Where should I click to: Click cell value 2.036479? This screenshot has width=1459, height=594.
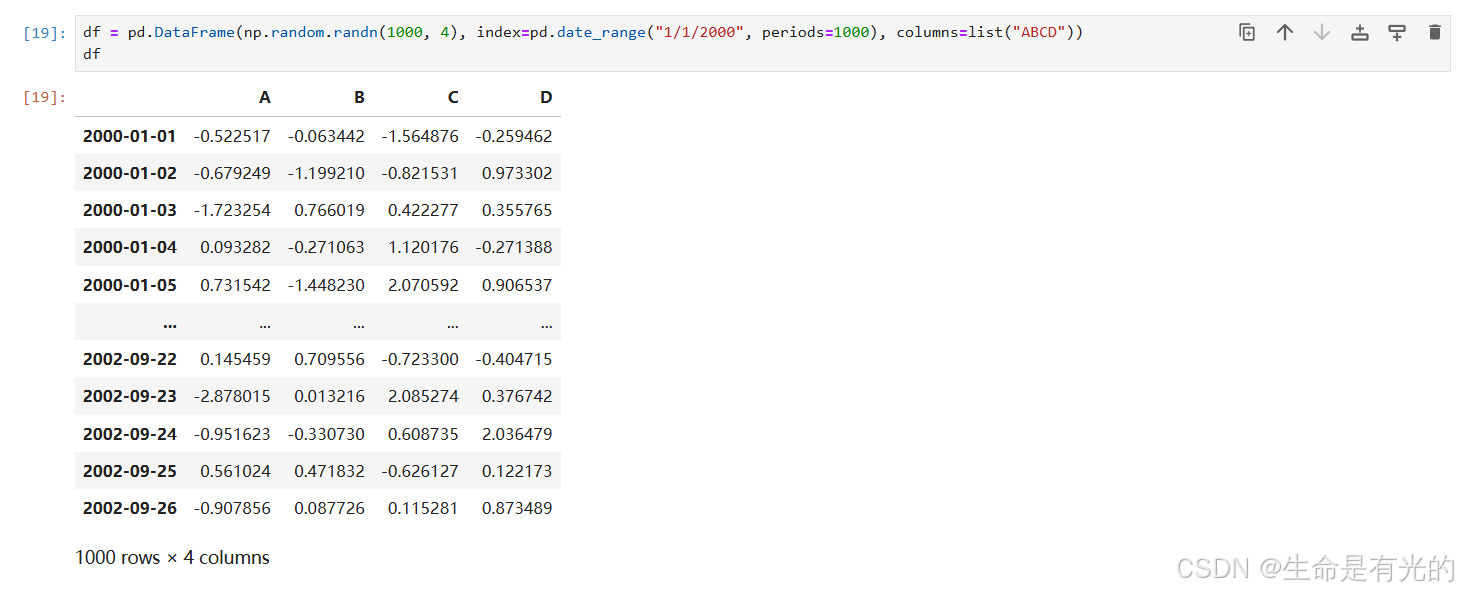click(x=517, y=434)
